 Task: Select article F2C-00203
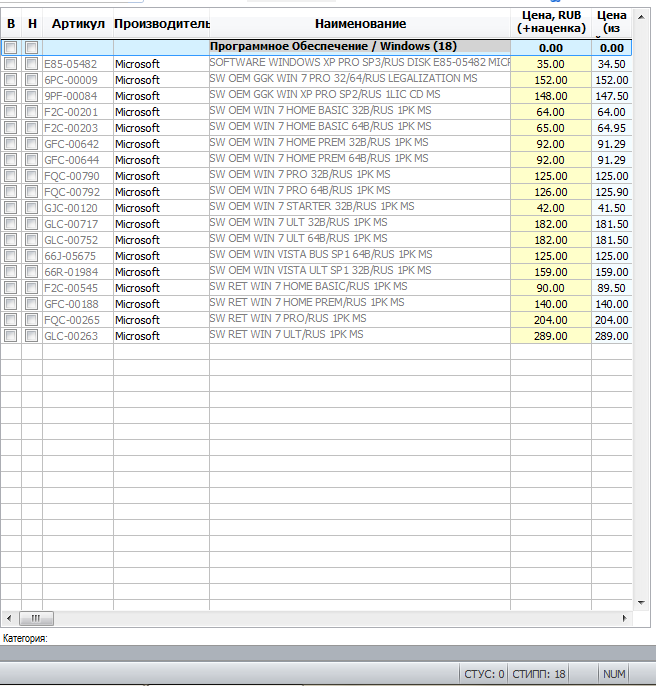point(71,128)
